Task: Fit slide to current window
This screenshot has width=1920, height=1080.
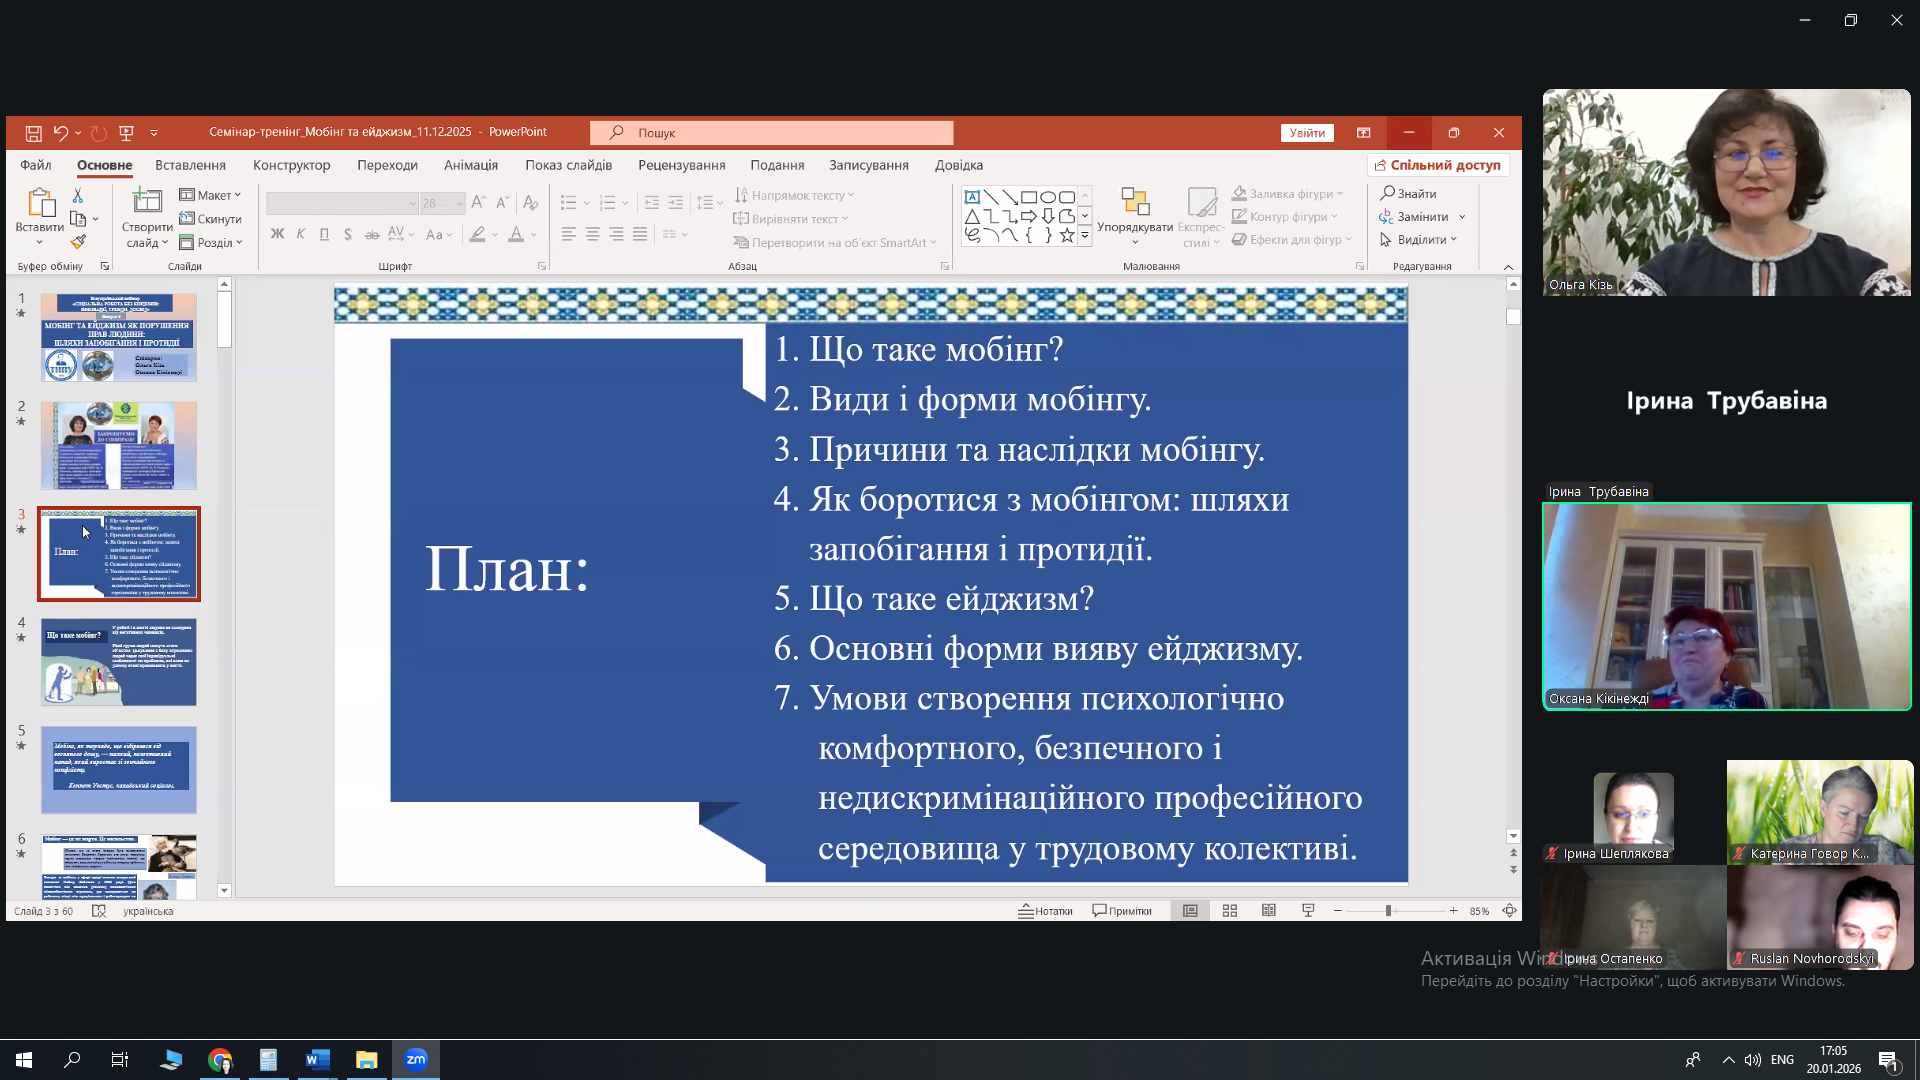Action: click(x=1509, y=911)
